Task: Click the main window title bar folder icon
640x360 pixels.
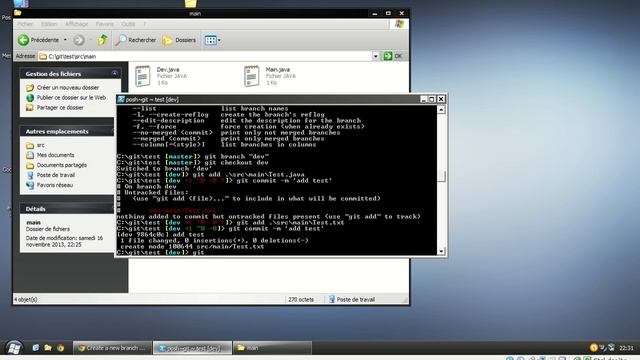Action: coord(18,13)
